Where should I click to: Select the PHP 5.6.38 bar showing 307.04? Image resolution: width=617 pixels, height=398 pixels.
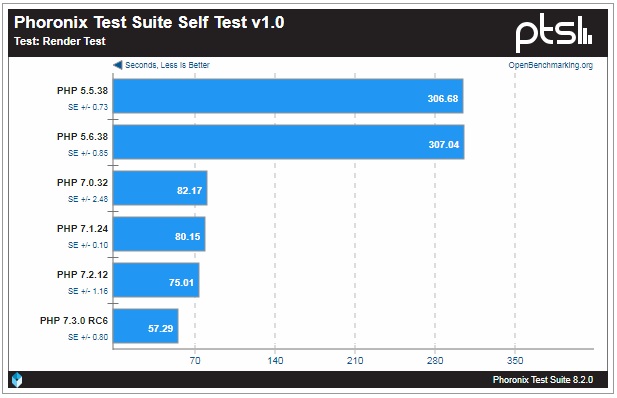click(x=288, y=142)
